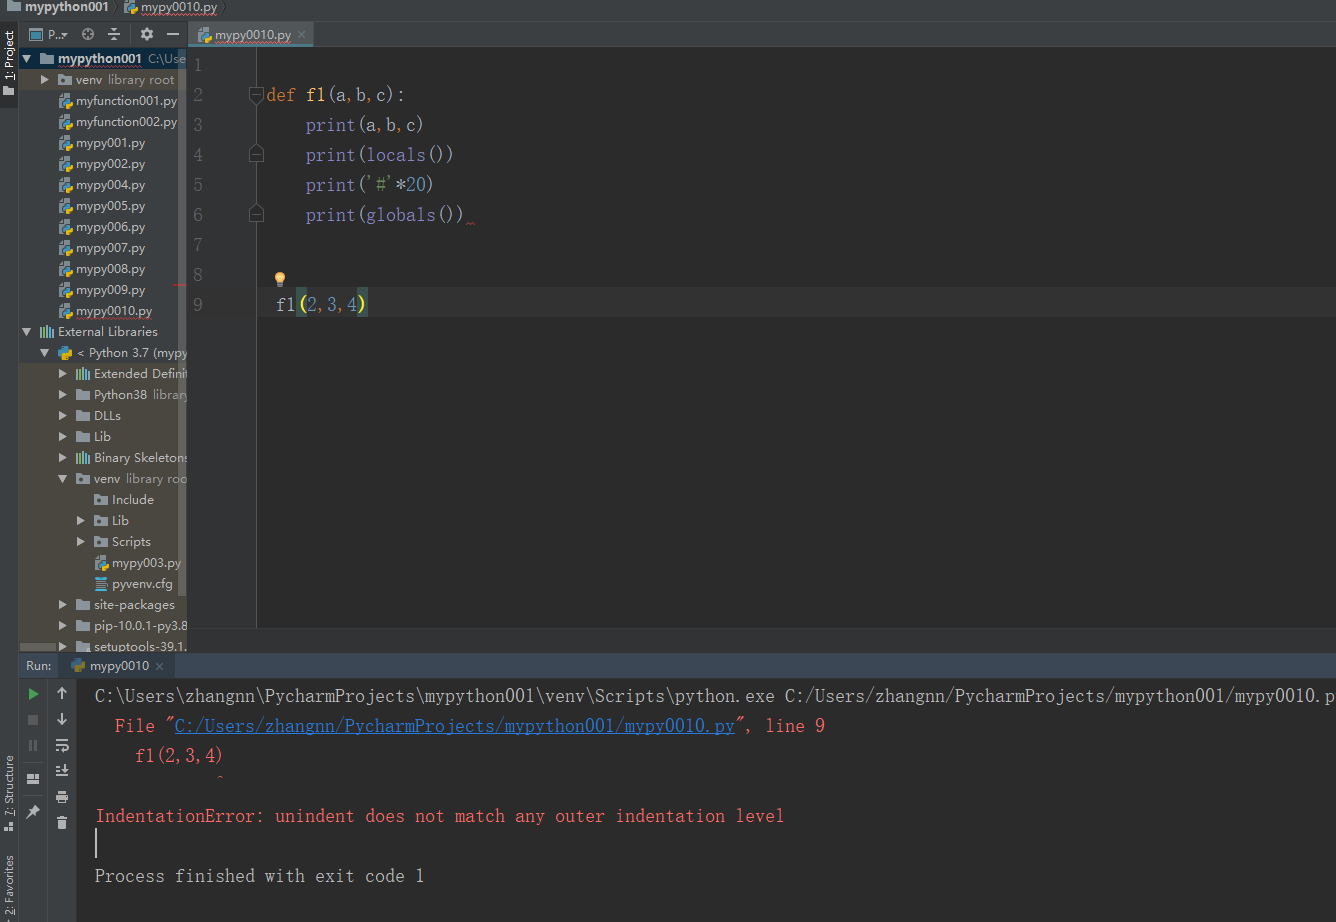Open the Structure side tab
The height and width of the screenshot is (922, 1336).
pyautogui.click(x=9, y=792)
